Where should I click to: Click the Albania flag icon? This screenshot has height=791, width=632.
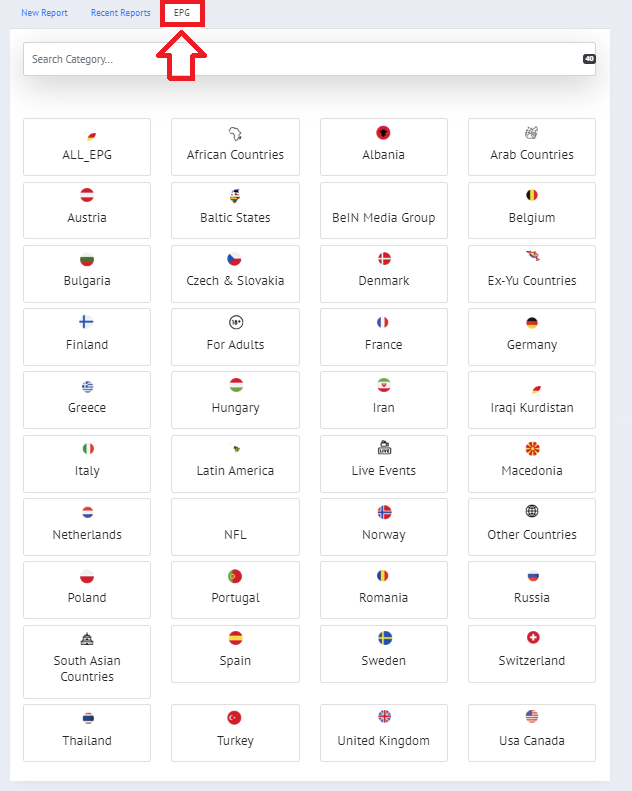click(x=383, y=133)
